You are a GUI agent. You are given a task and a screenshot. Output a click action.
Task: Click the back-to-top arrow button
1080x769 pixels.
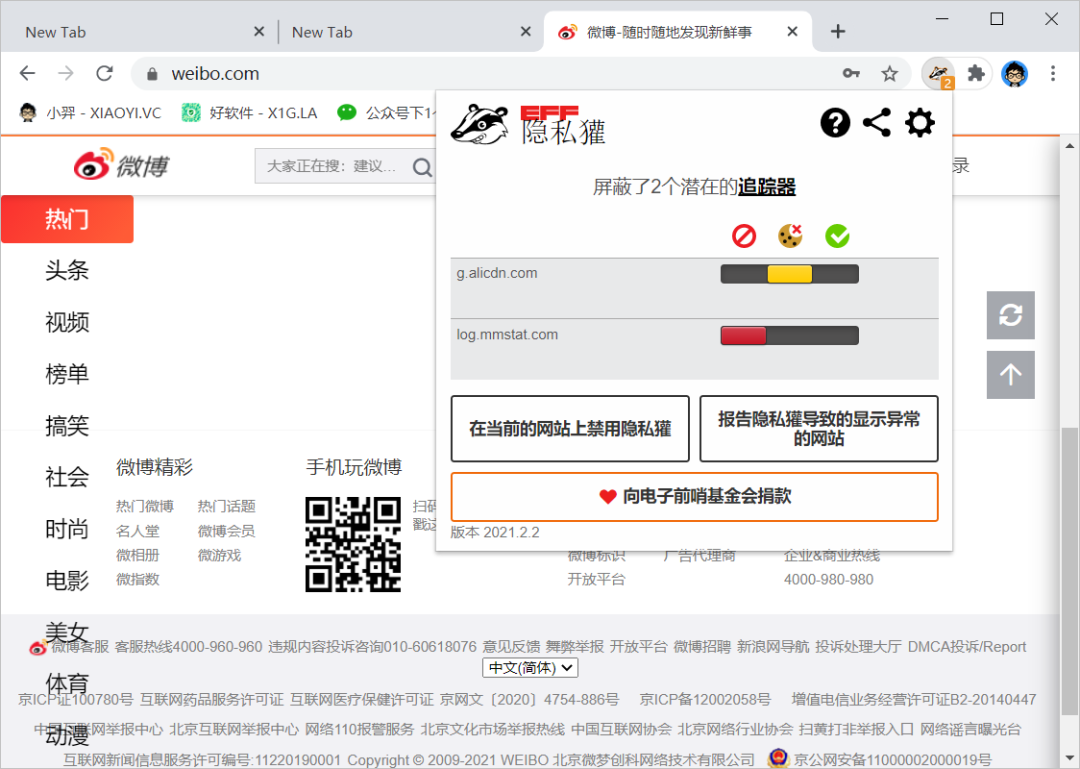(1010, 375)
